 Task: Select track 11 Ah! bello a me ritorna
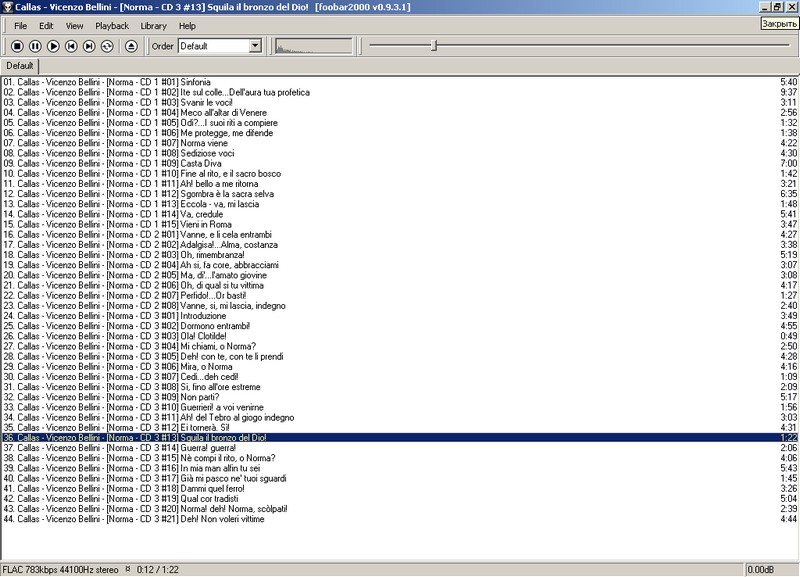(399, 184)
